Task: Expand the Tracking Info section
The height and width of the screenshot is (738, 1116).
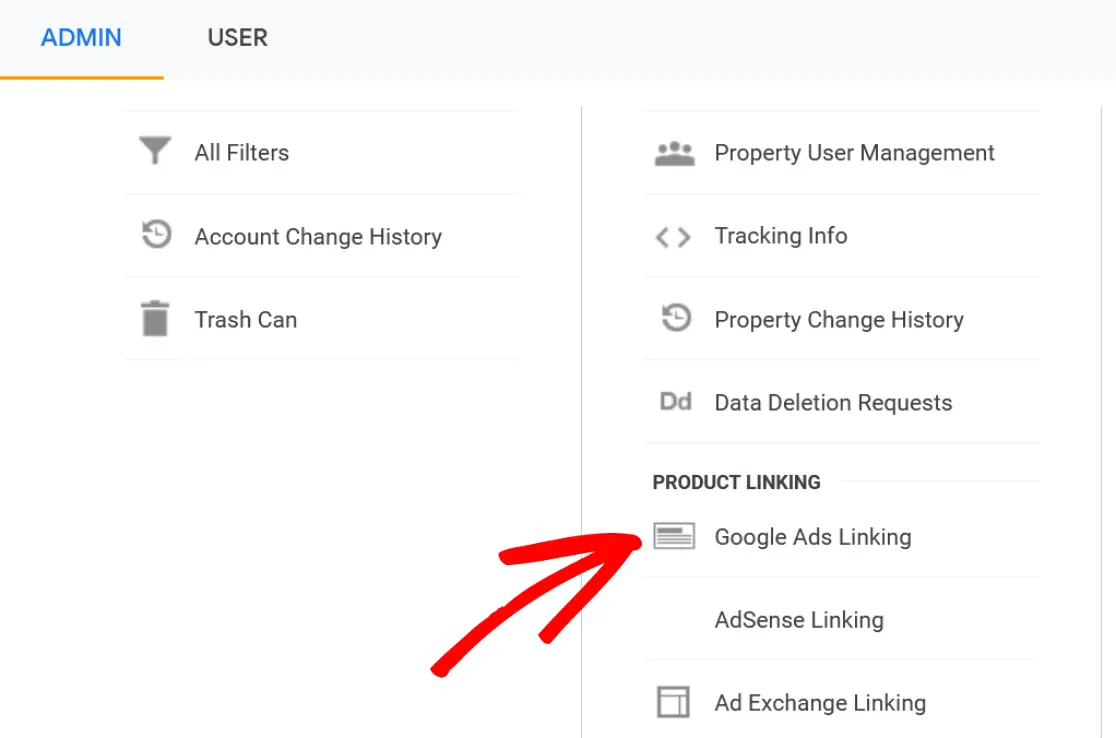Action: coord(781,236)
